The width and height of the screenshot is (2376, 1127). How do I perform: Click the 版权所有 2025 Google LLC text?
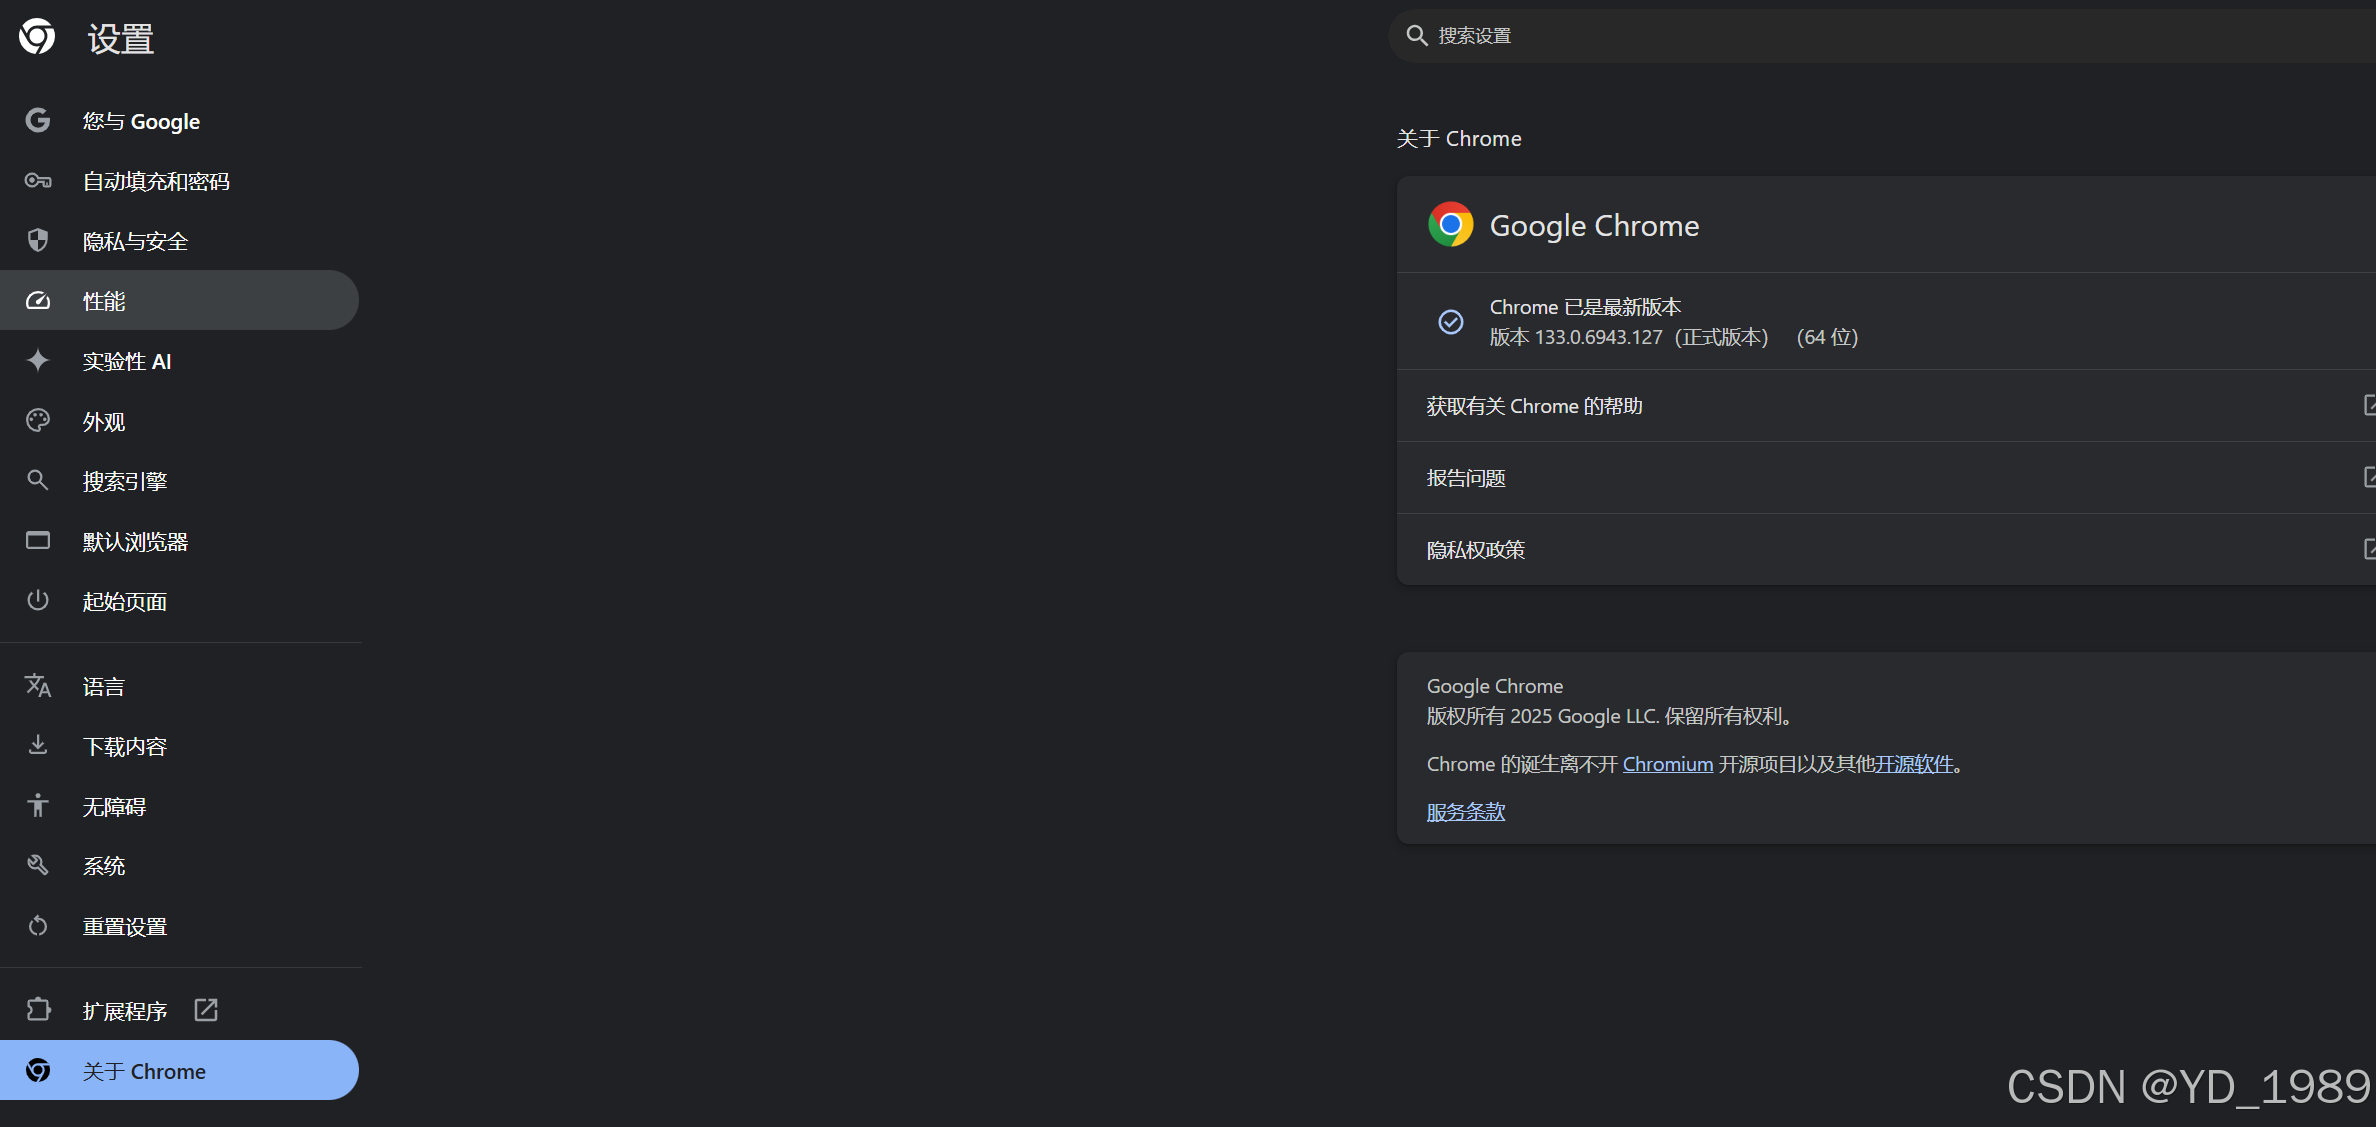tap(1612, 716)
